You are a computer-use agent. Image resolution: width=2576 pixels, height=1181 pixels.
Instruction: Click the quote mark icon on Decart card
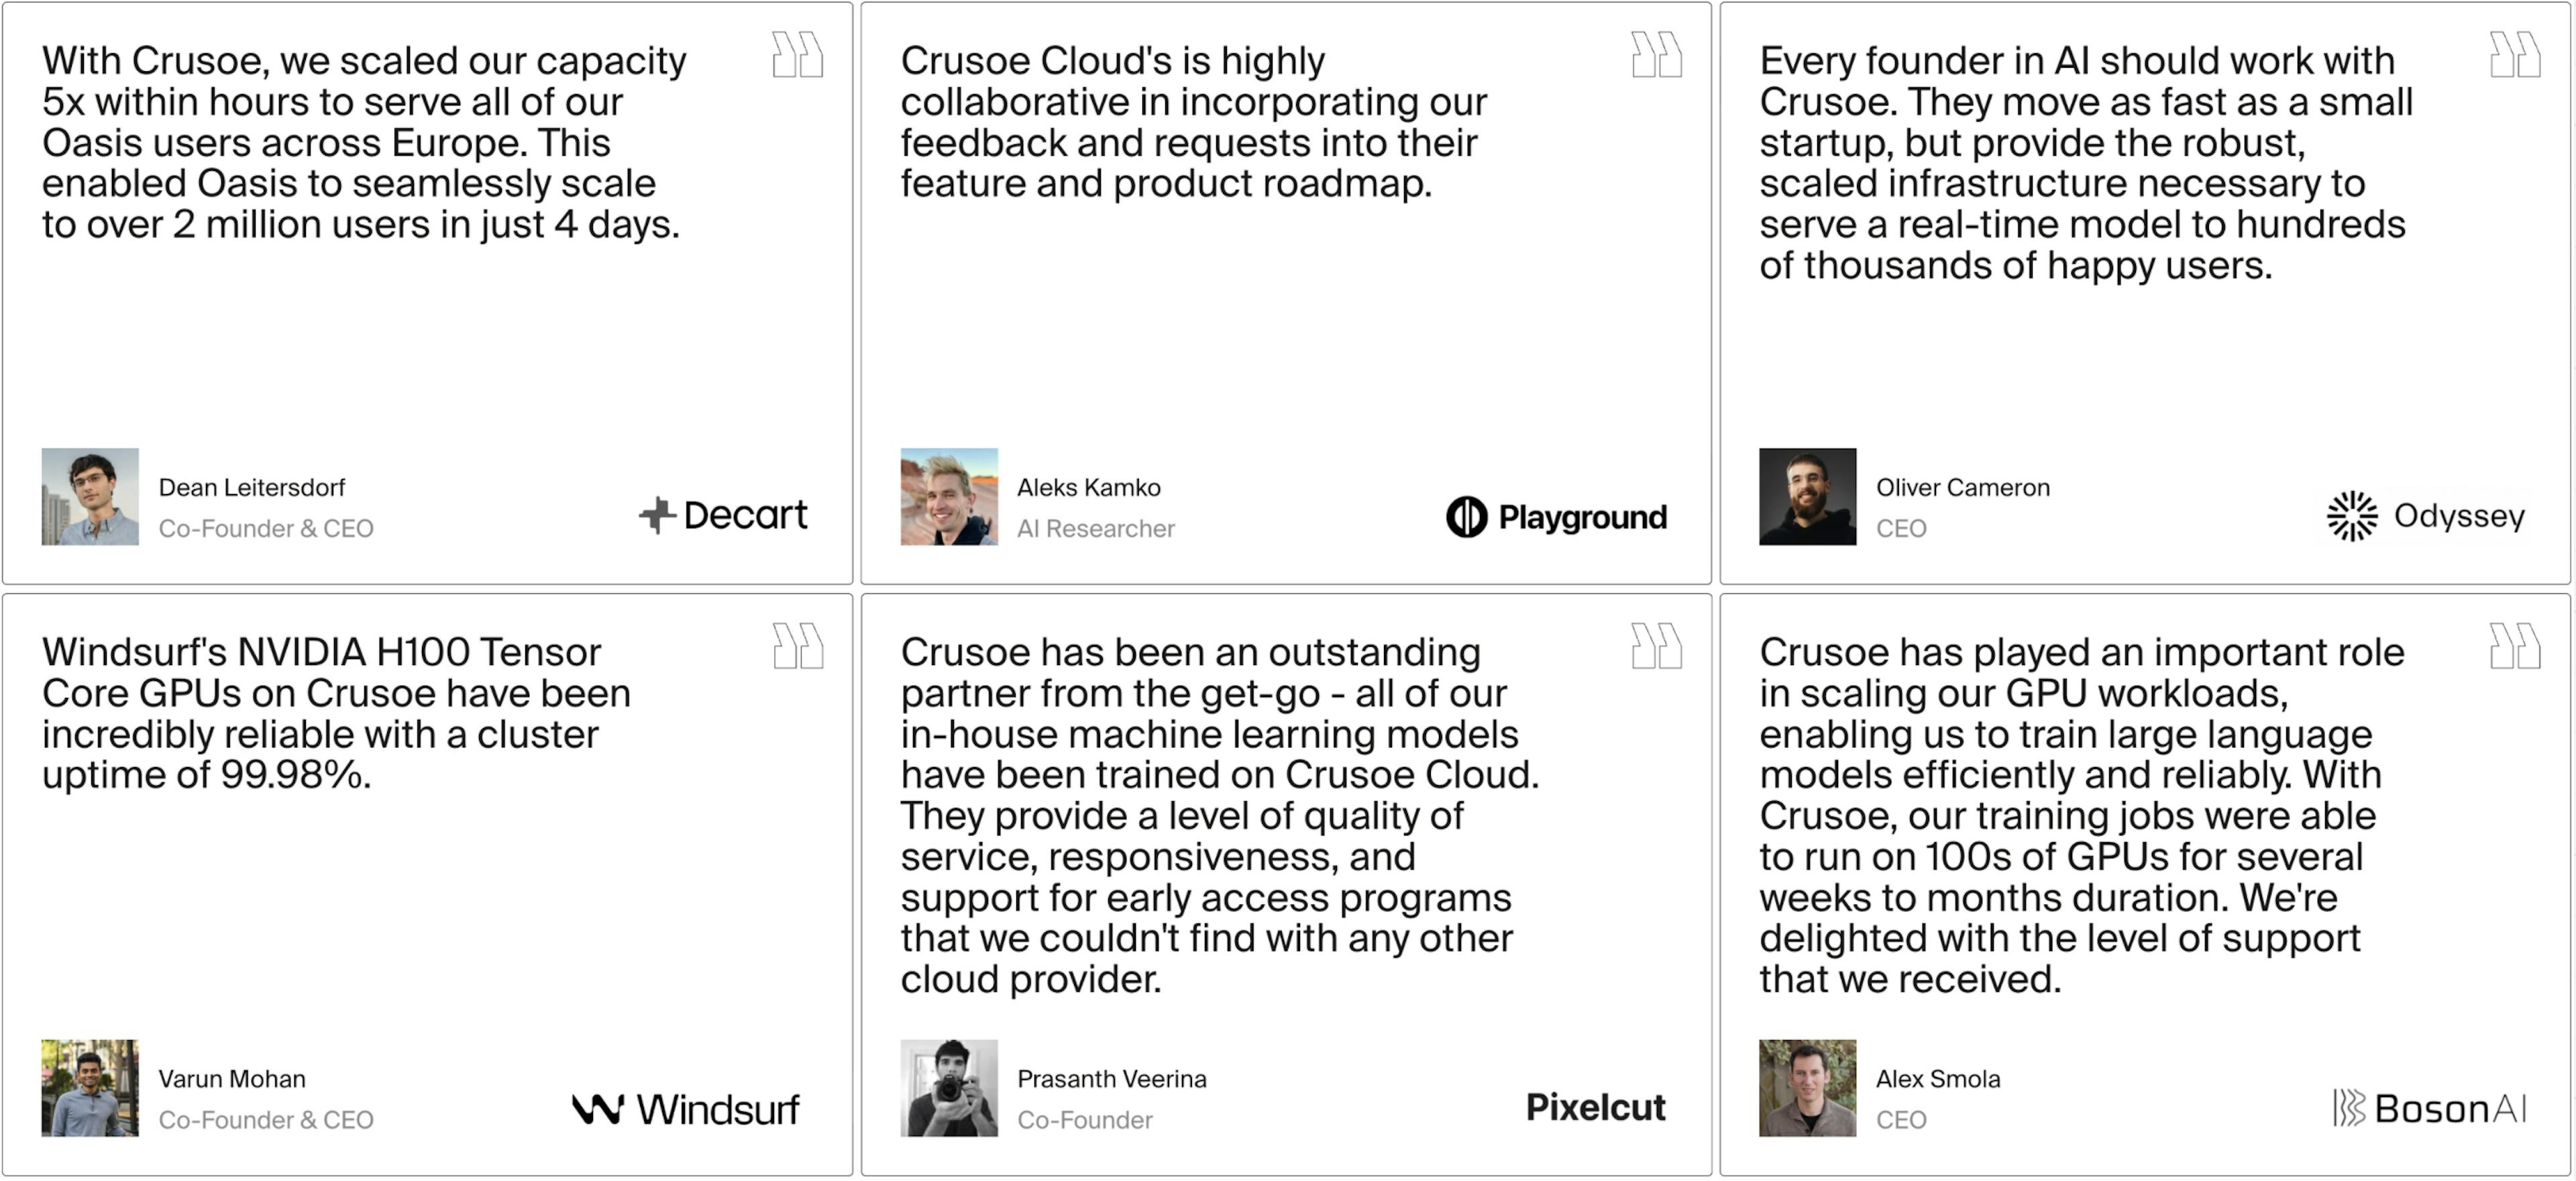797,55
